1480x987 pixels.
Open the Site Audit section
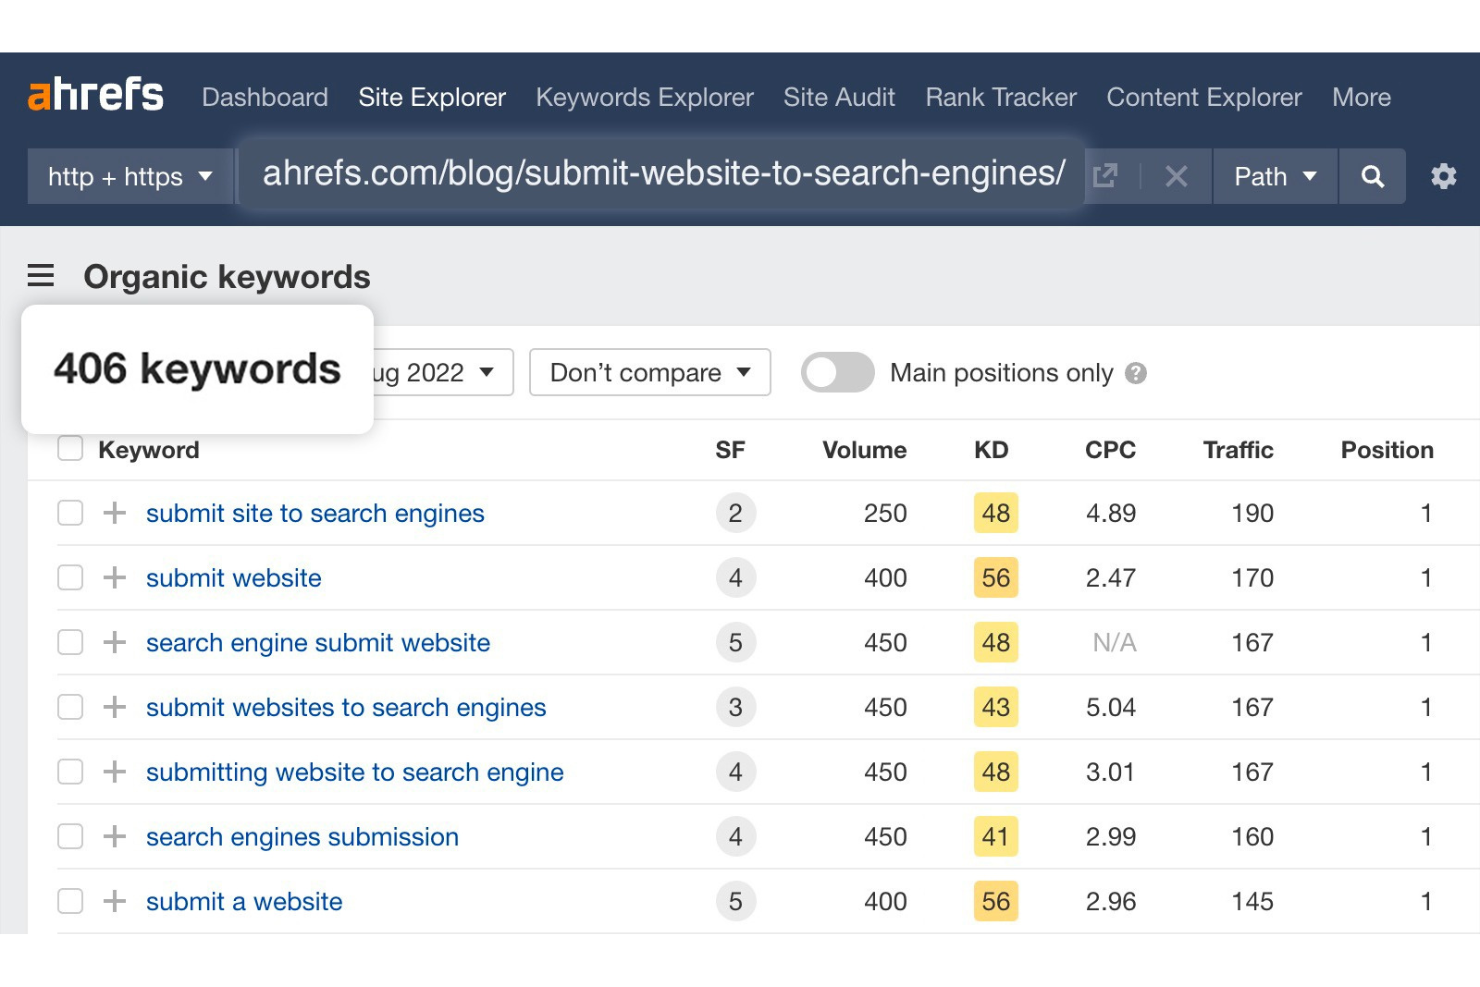click(839, 97)
